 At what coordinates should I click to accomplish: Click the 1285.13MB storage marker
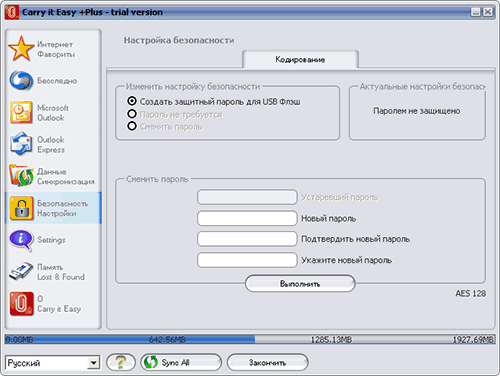coord(331,340)
